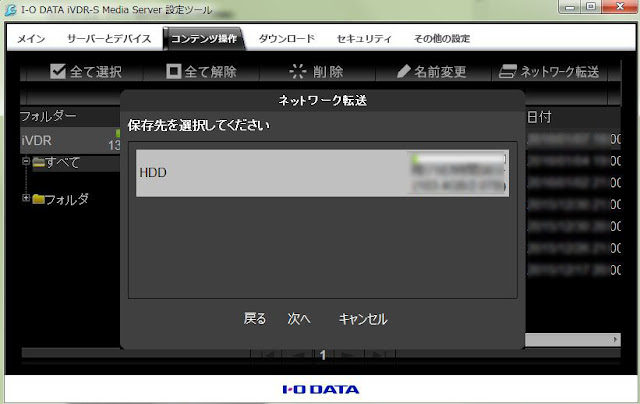Click the ネットワーク転送 transfer icon

pyautogui.click(x=507, y=71)
